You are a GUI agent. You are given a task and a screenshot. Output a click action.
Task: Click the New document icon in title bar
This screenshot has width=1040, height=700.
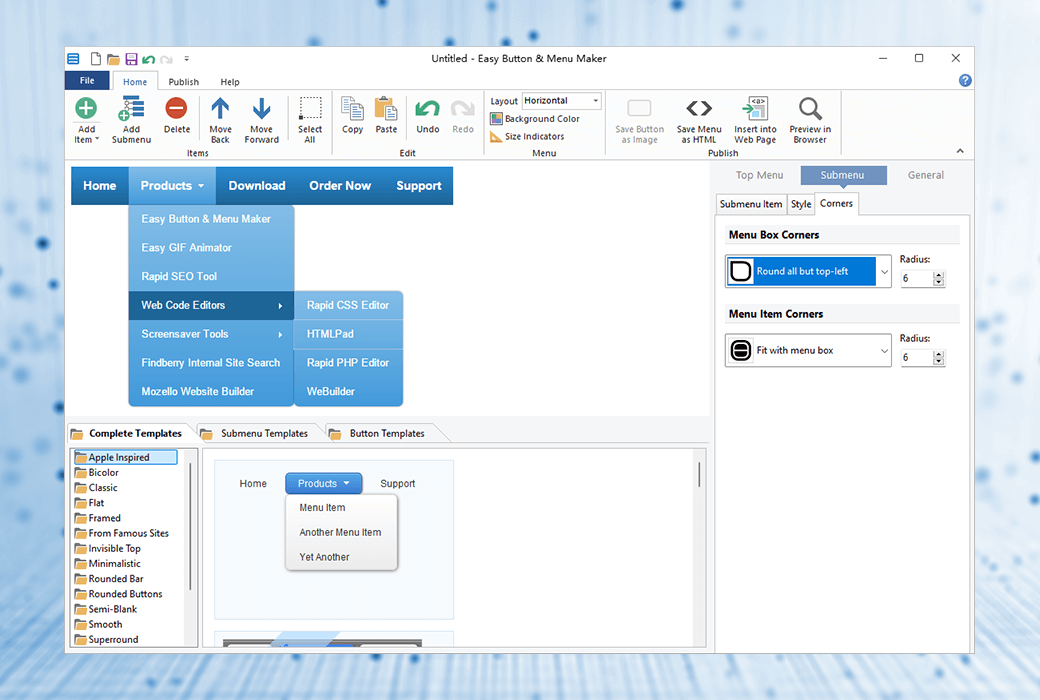pyautogui.click(x=96, y=59)
